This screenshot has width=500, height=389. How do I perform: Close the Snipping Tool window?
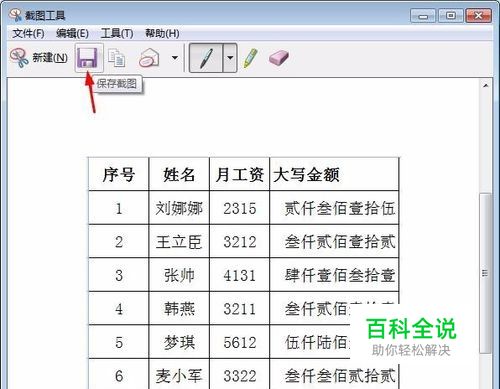pos(478,16)
